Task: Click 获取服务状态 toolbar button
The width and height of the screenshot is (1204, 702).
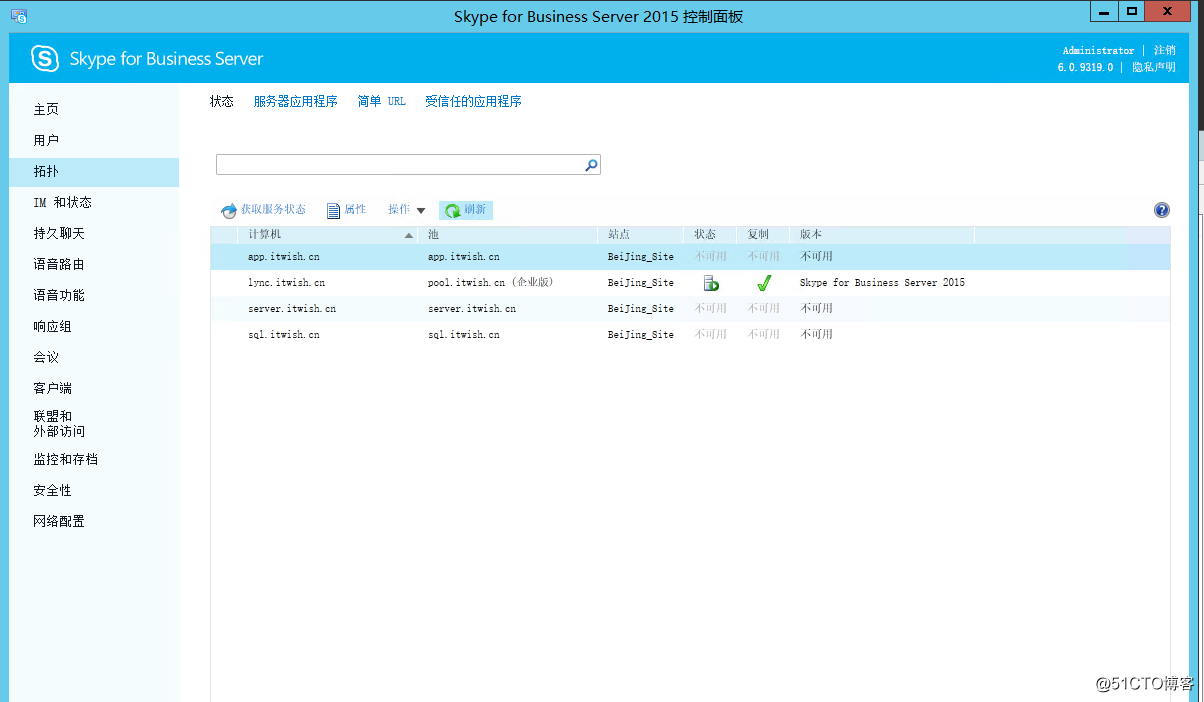Action: pos(264,210)
